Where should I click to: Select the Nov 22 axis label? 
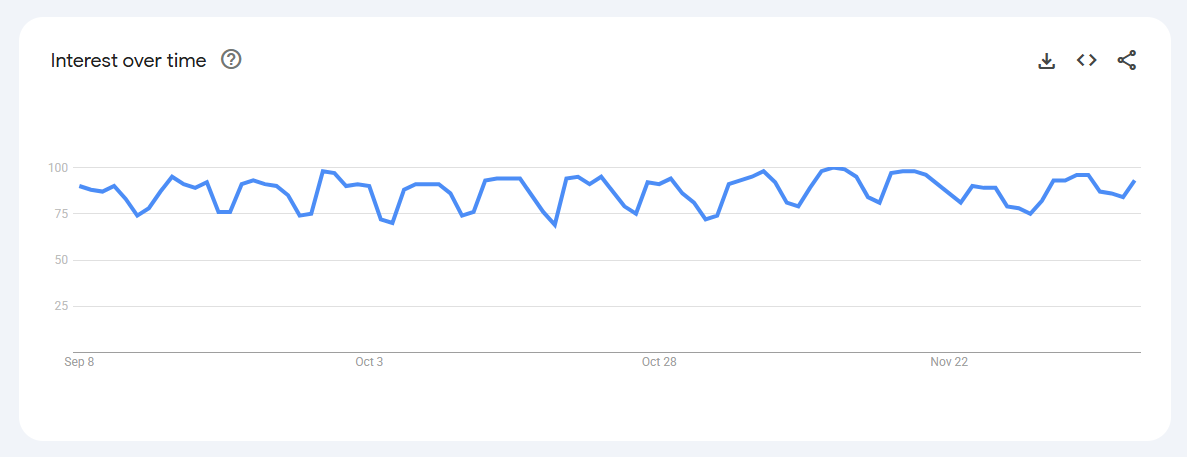[949, 362]
